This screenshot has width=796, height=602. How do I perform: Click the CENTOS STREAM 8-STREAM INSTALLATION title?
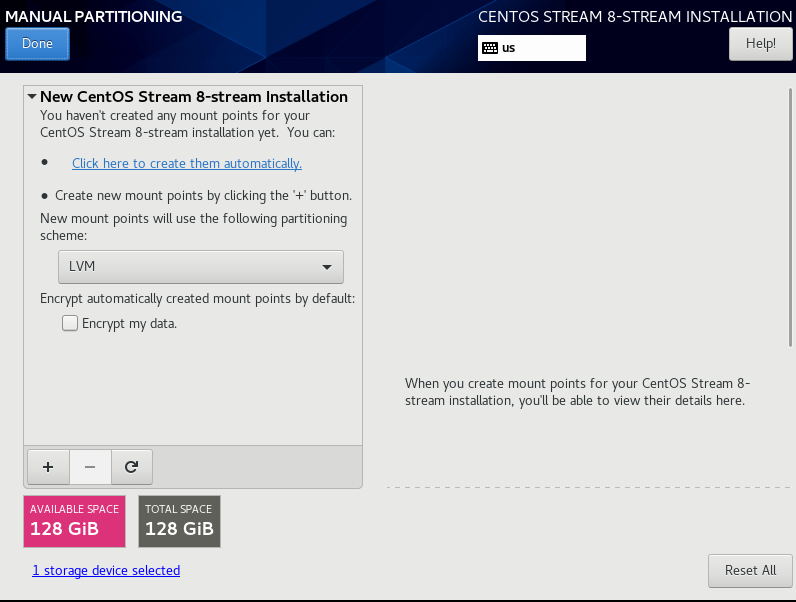(x=635, y=17)
